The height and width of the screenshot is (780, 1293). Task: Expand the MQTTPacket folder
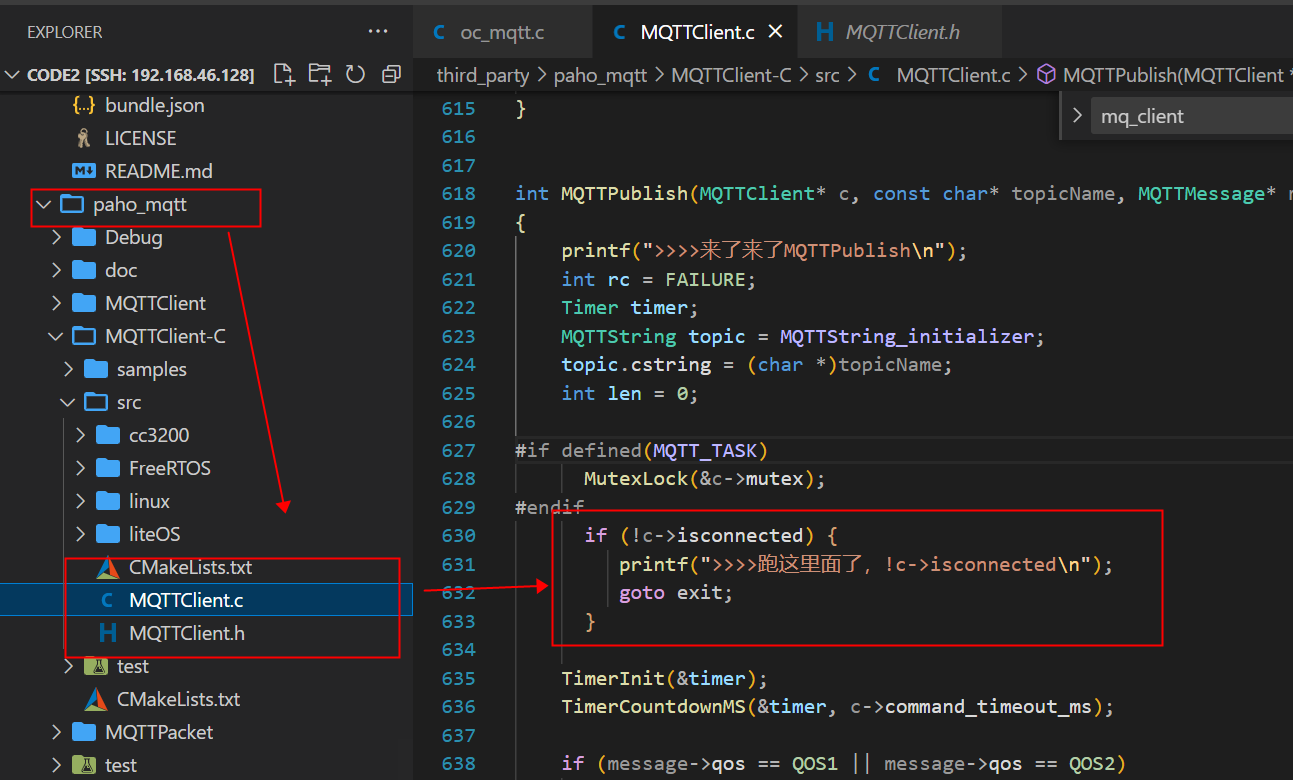[57, 733]
